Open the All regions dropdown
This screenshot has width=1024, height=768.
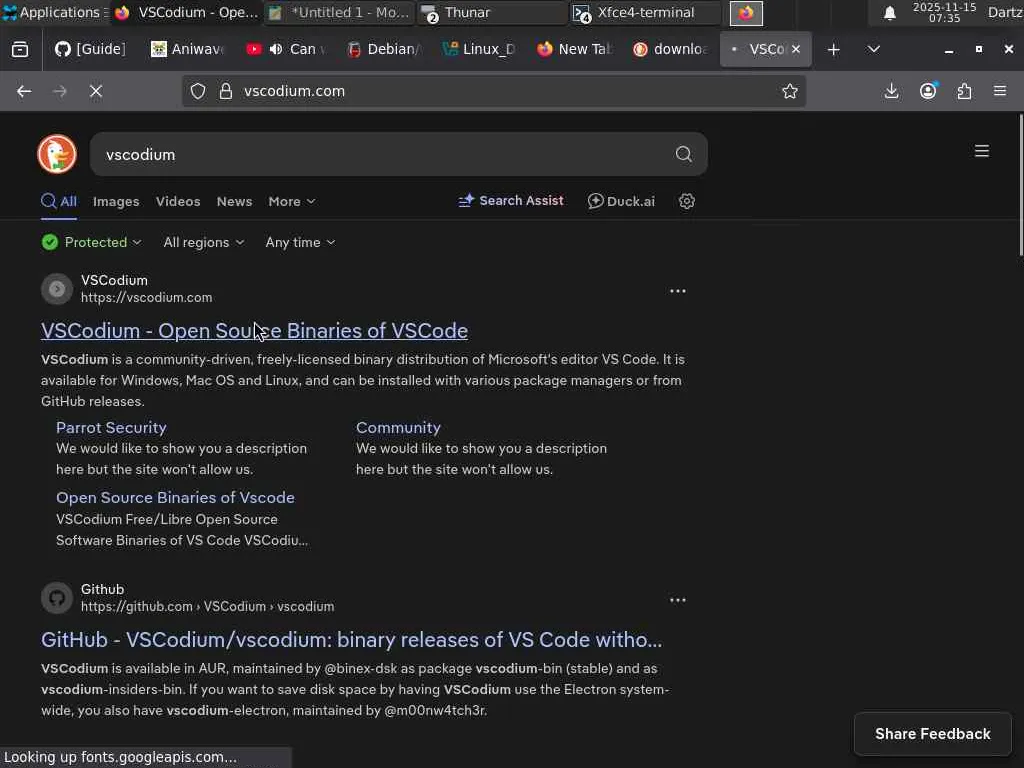pyautogui.click(x=203, y=242)
